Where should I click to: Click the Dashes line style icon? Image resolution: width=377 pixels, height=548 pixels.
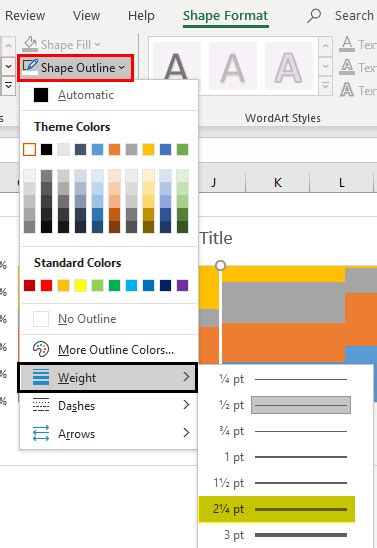coord(41,405)
